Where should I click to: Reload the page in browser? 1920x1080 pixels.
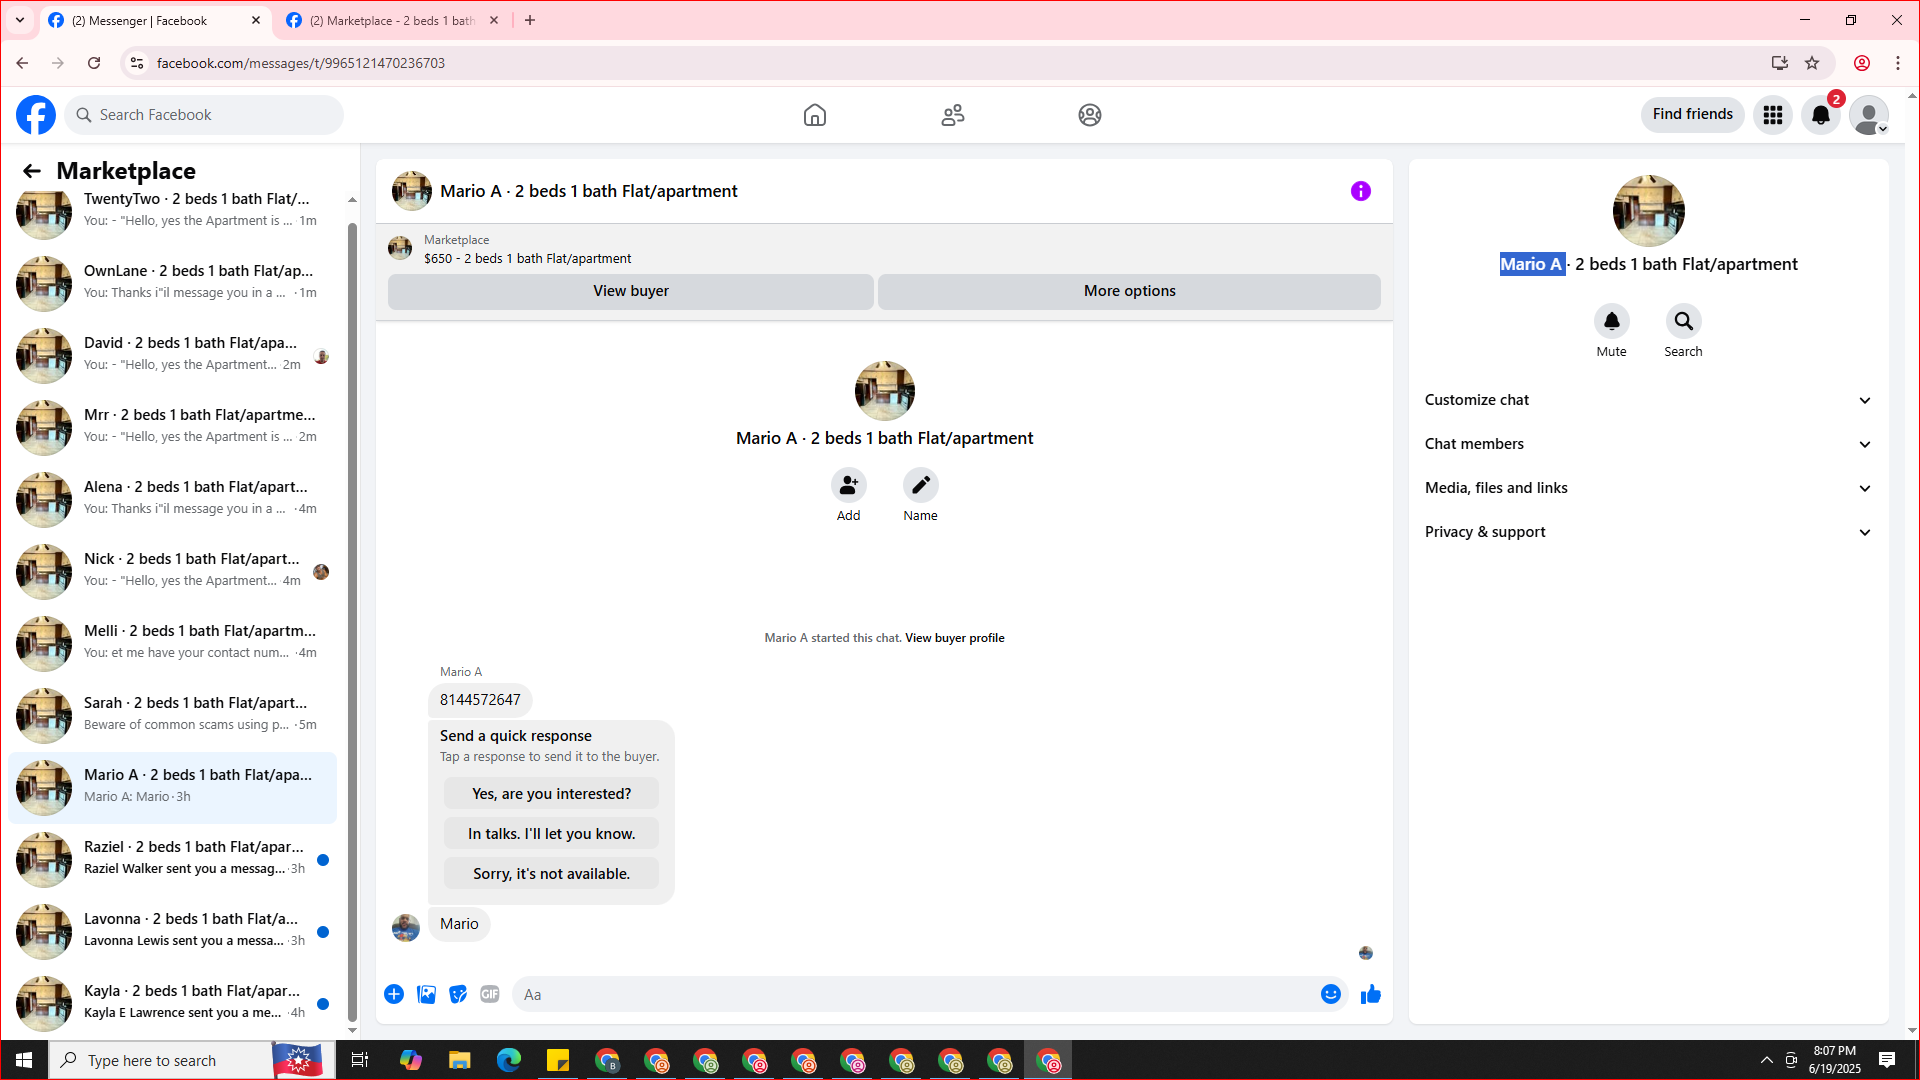point(94,63)
